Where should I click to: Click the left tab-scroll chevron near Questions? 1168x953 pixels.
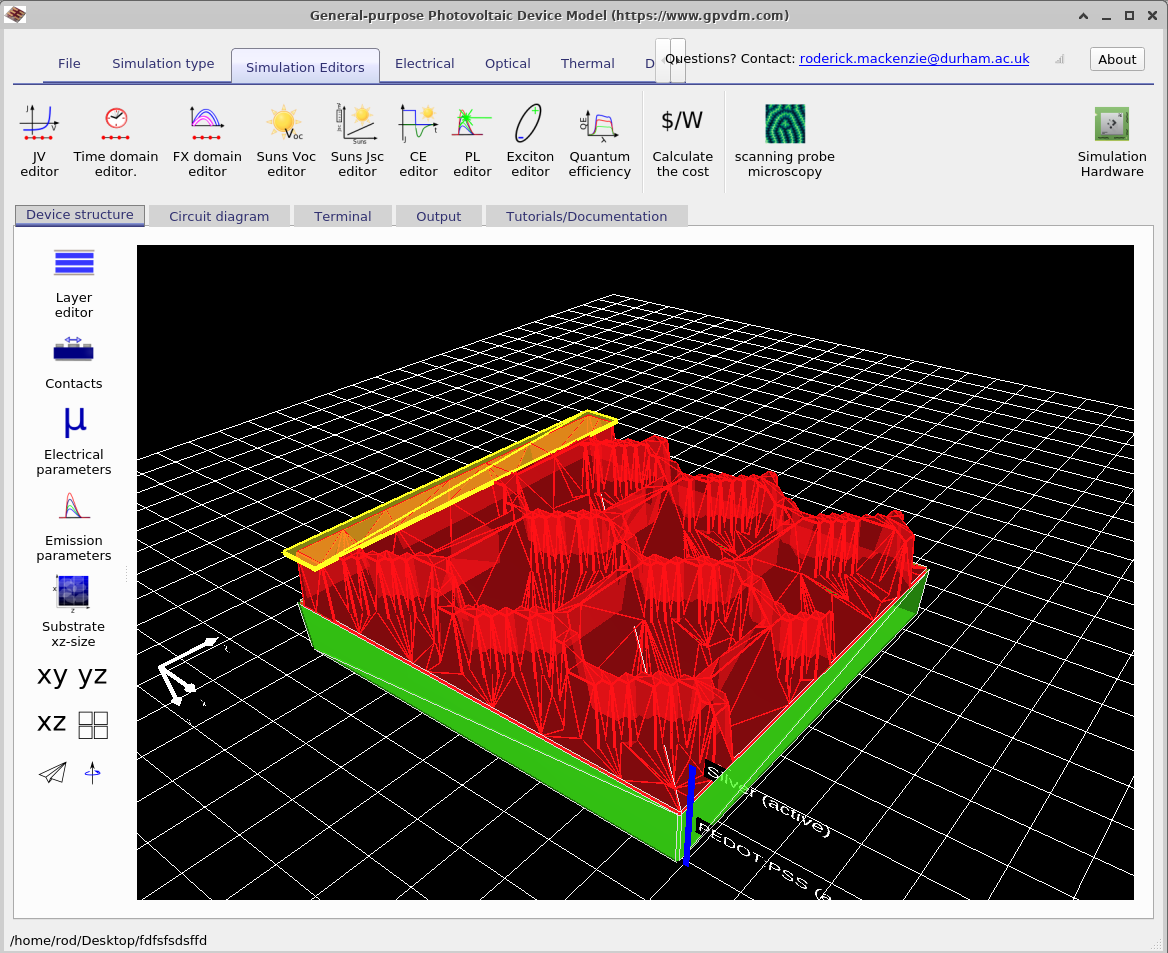(662, 60)
